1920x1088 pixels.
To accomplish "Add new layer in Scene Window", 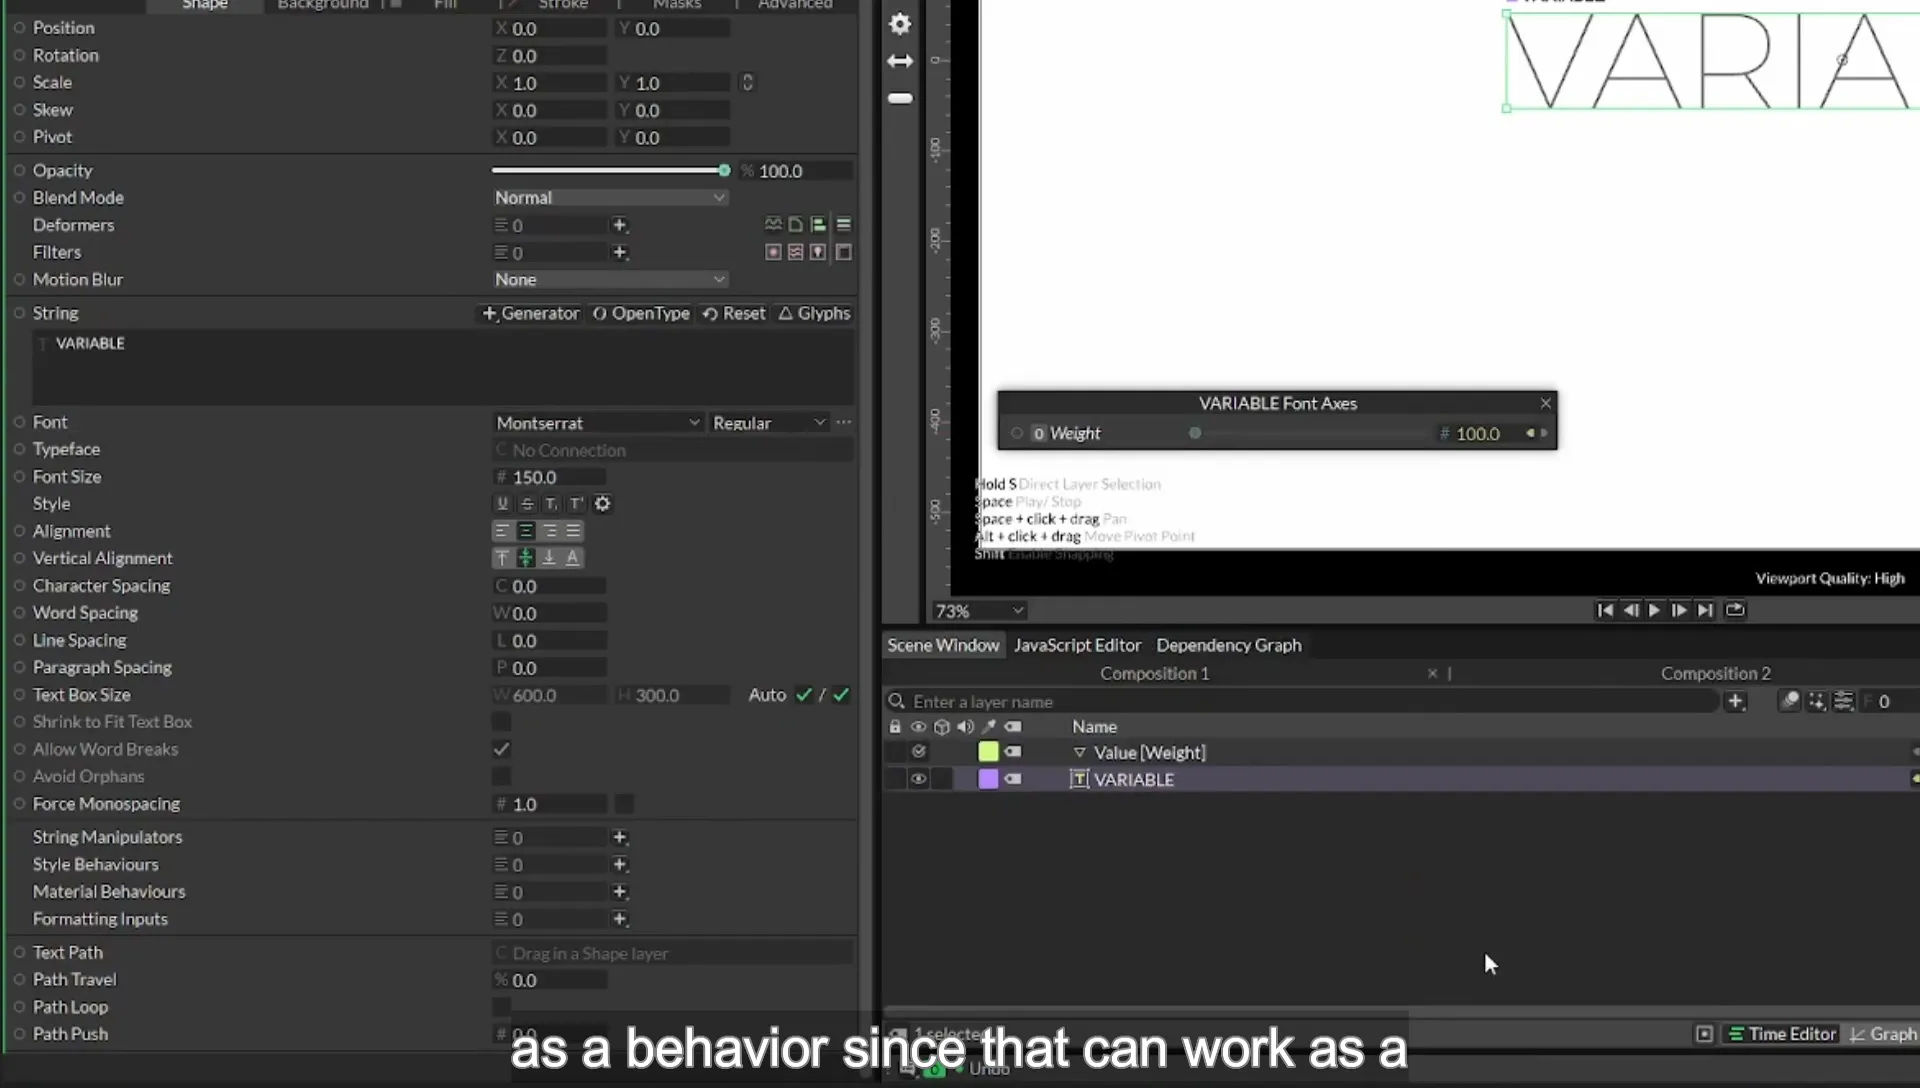I will click(x=1736, y=702).
